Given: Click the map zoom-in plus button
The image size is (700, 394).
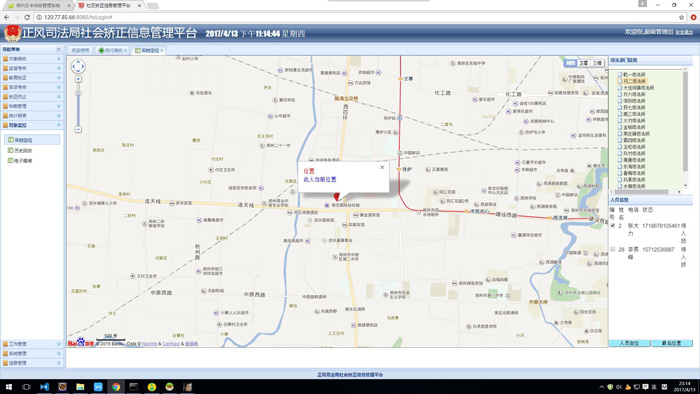Looking at the screenshot, I should pos(78,79).
